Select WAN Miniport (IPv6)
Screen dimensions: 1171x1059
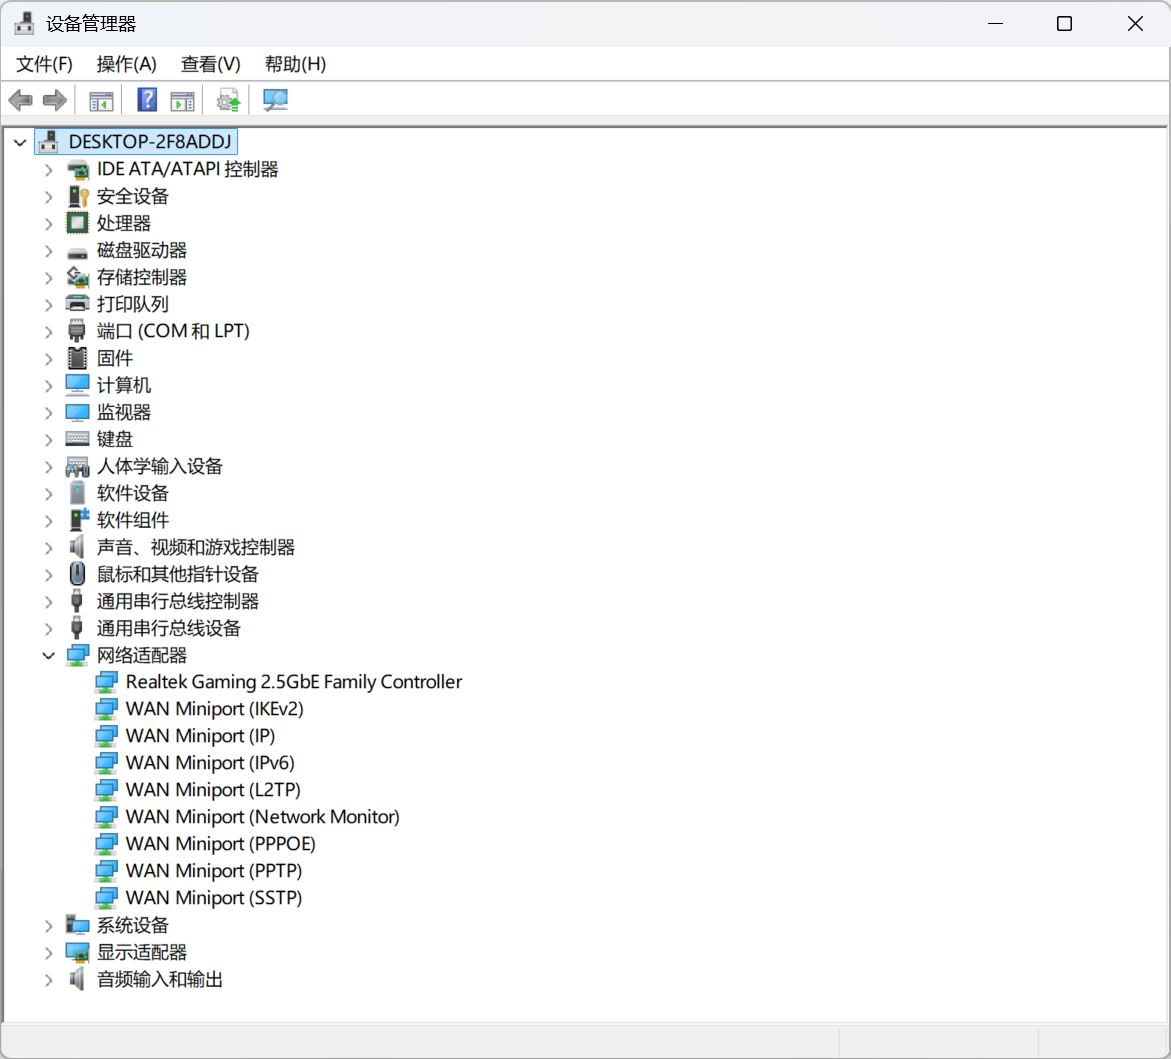tap(210, 763)
